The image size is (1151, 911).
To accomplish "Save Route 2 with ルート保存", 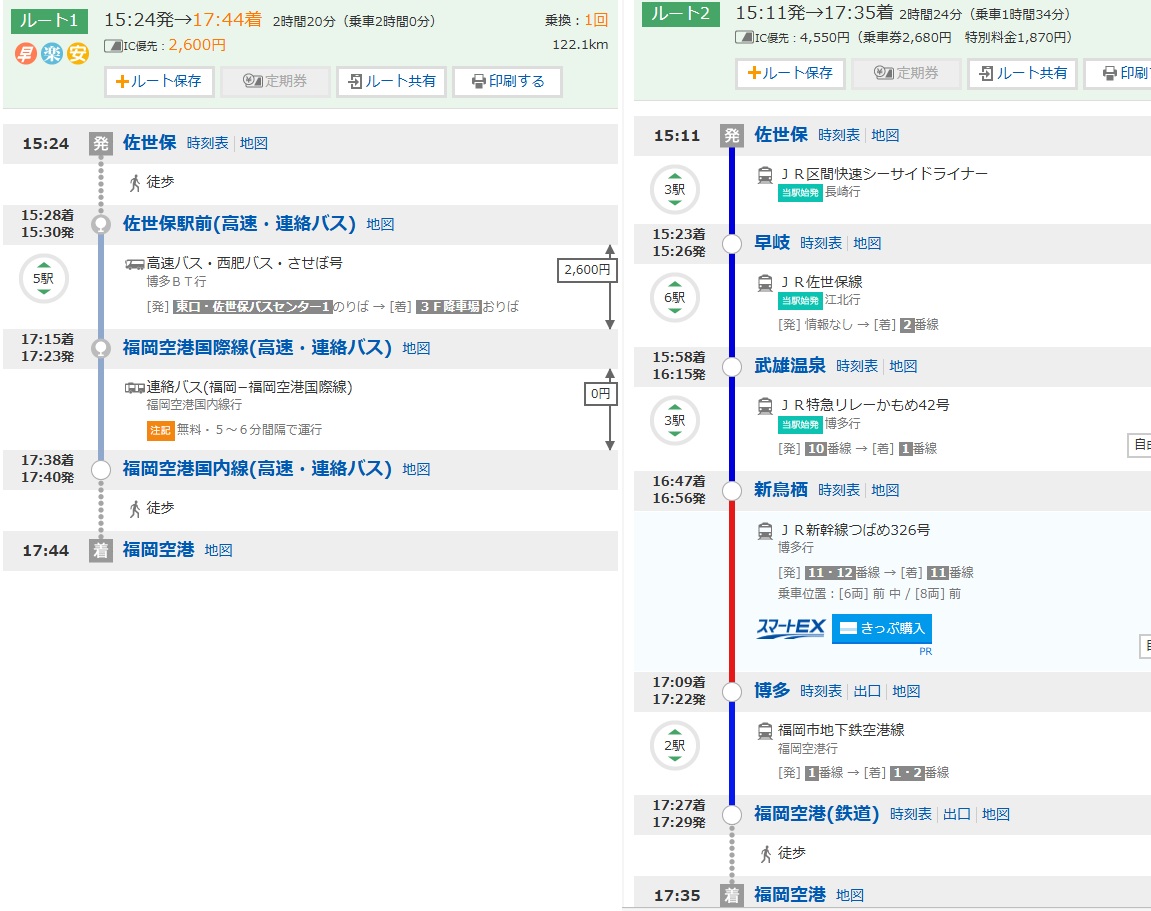I will (790, 74).
